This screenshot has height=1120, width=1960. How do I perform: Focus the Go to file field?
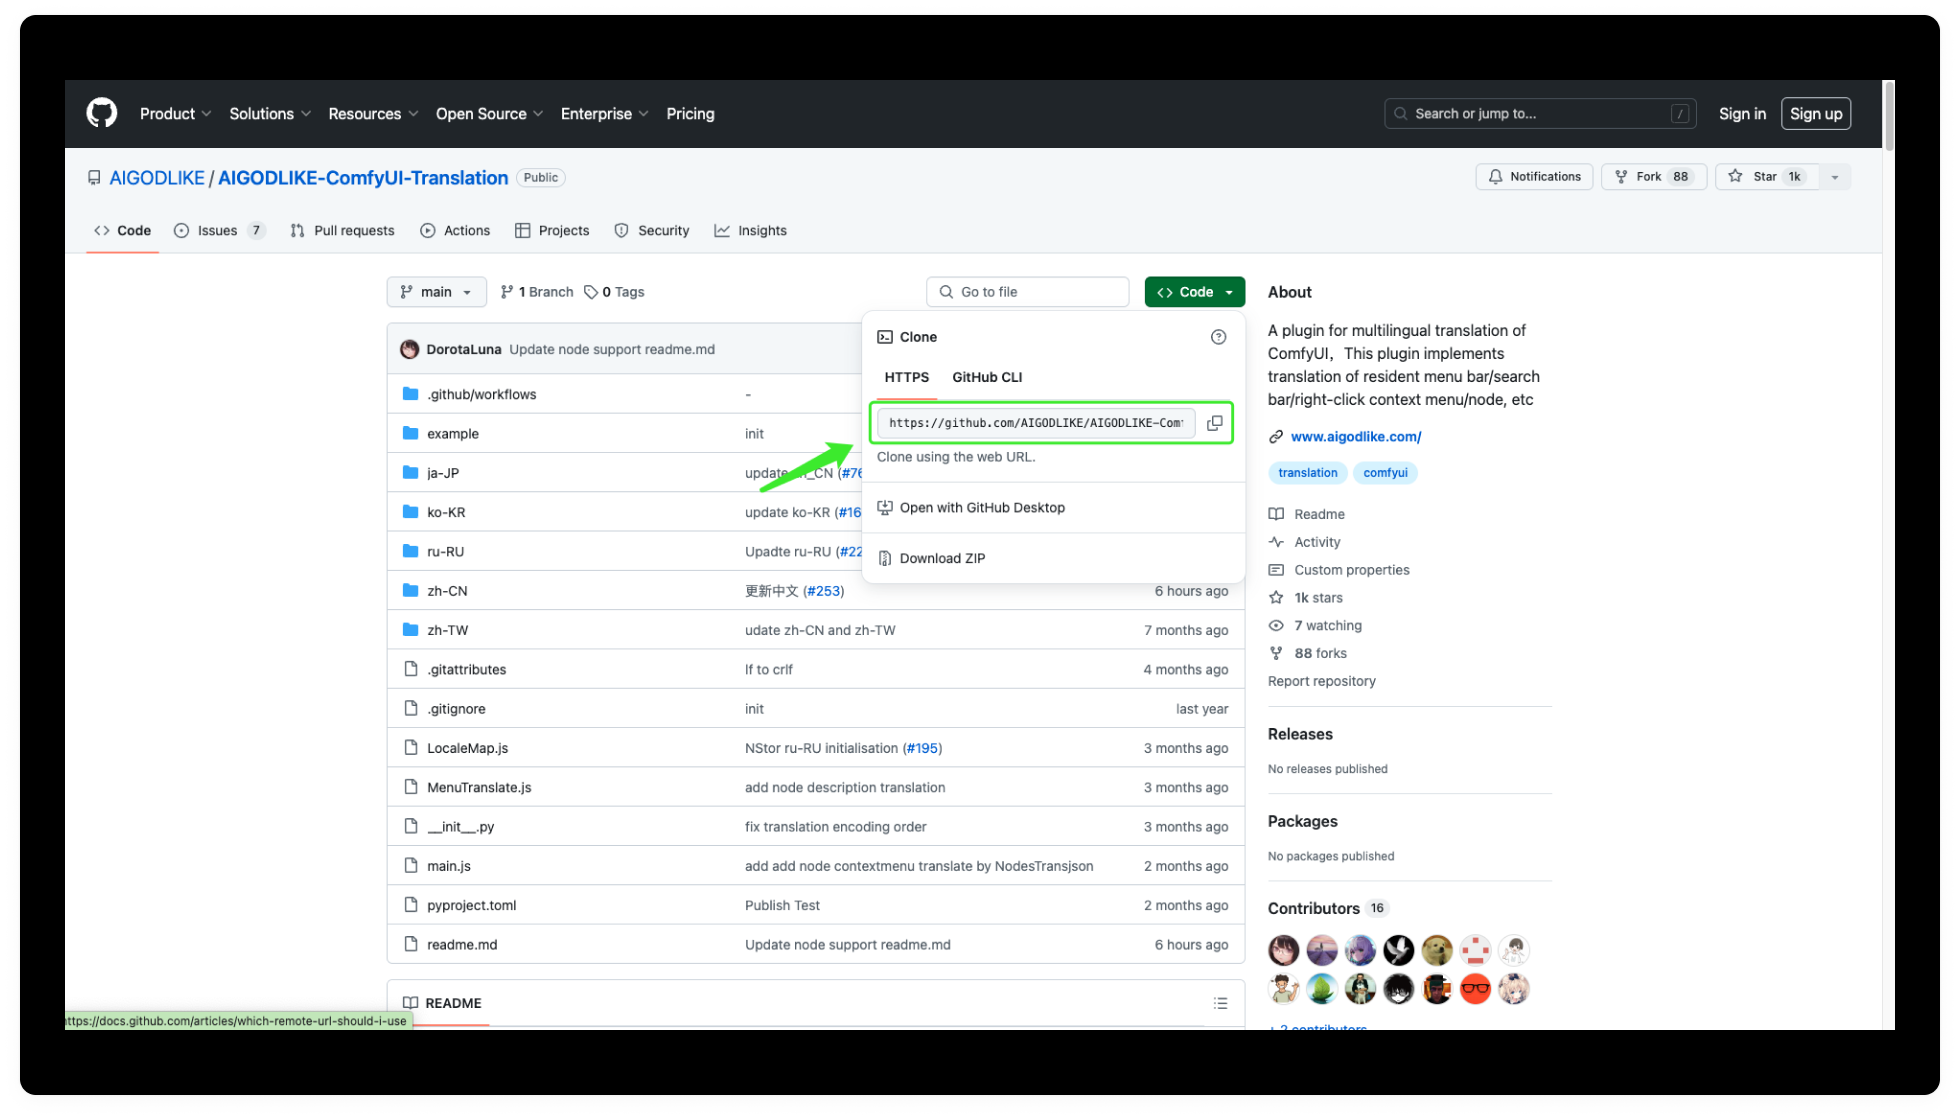(1028, 292)
